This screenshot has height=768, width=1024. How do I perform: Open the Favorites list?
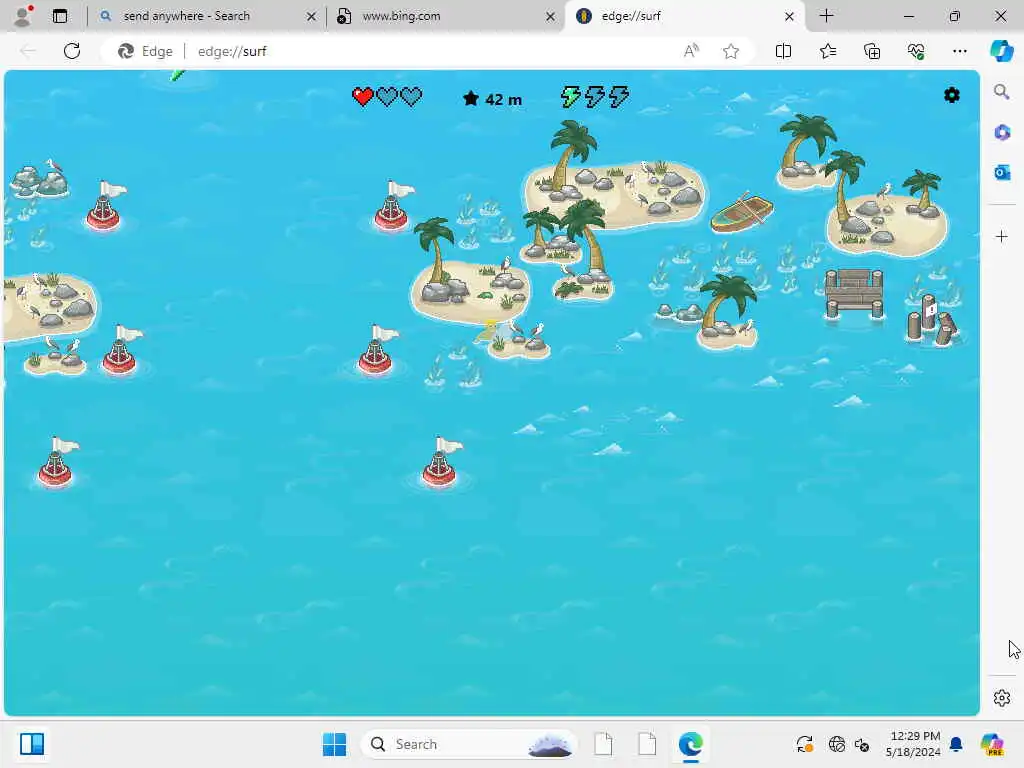tap(827, 51)
